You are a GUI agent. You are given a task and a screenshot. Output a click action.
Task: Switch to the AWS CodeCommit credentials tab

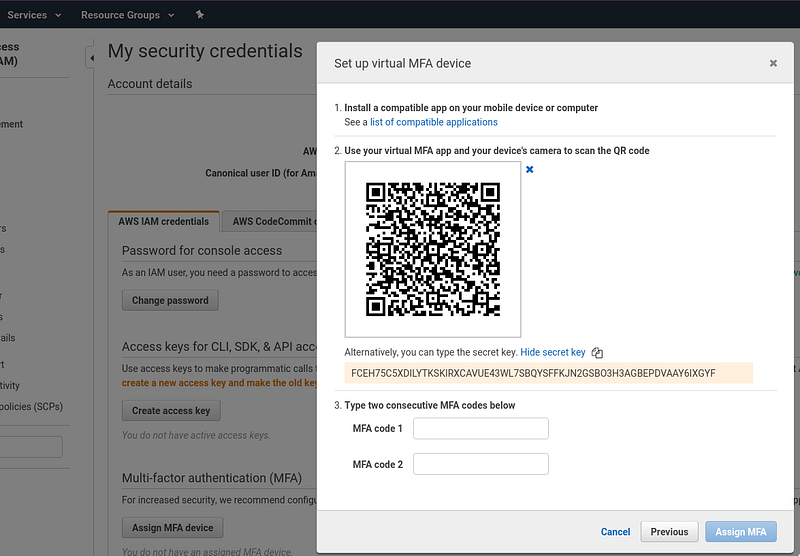coord(270,221)
